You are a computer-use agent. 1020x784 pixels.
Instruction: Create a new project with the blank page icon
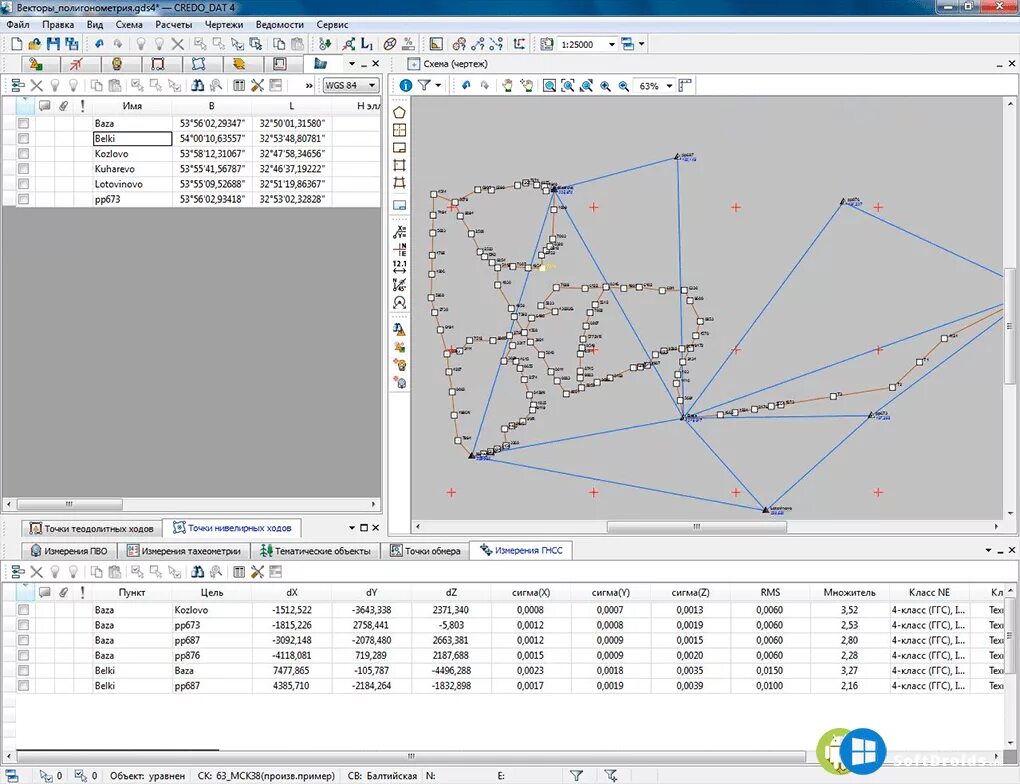pyautogui.click(x=16, y=44)
